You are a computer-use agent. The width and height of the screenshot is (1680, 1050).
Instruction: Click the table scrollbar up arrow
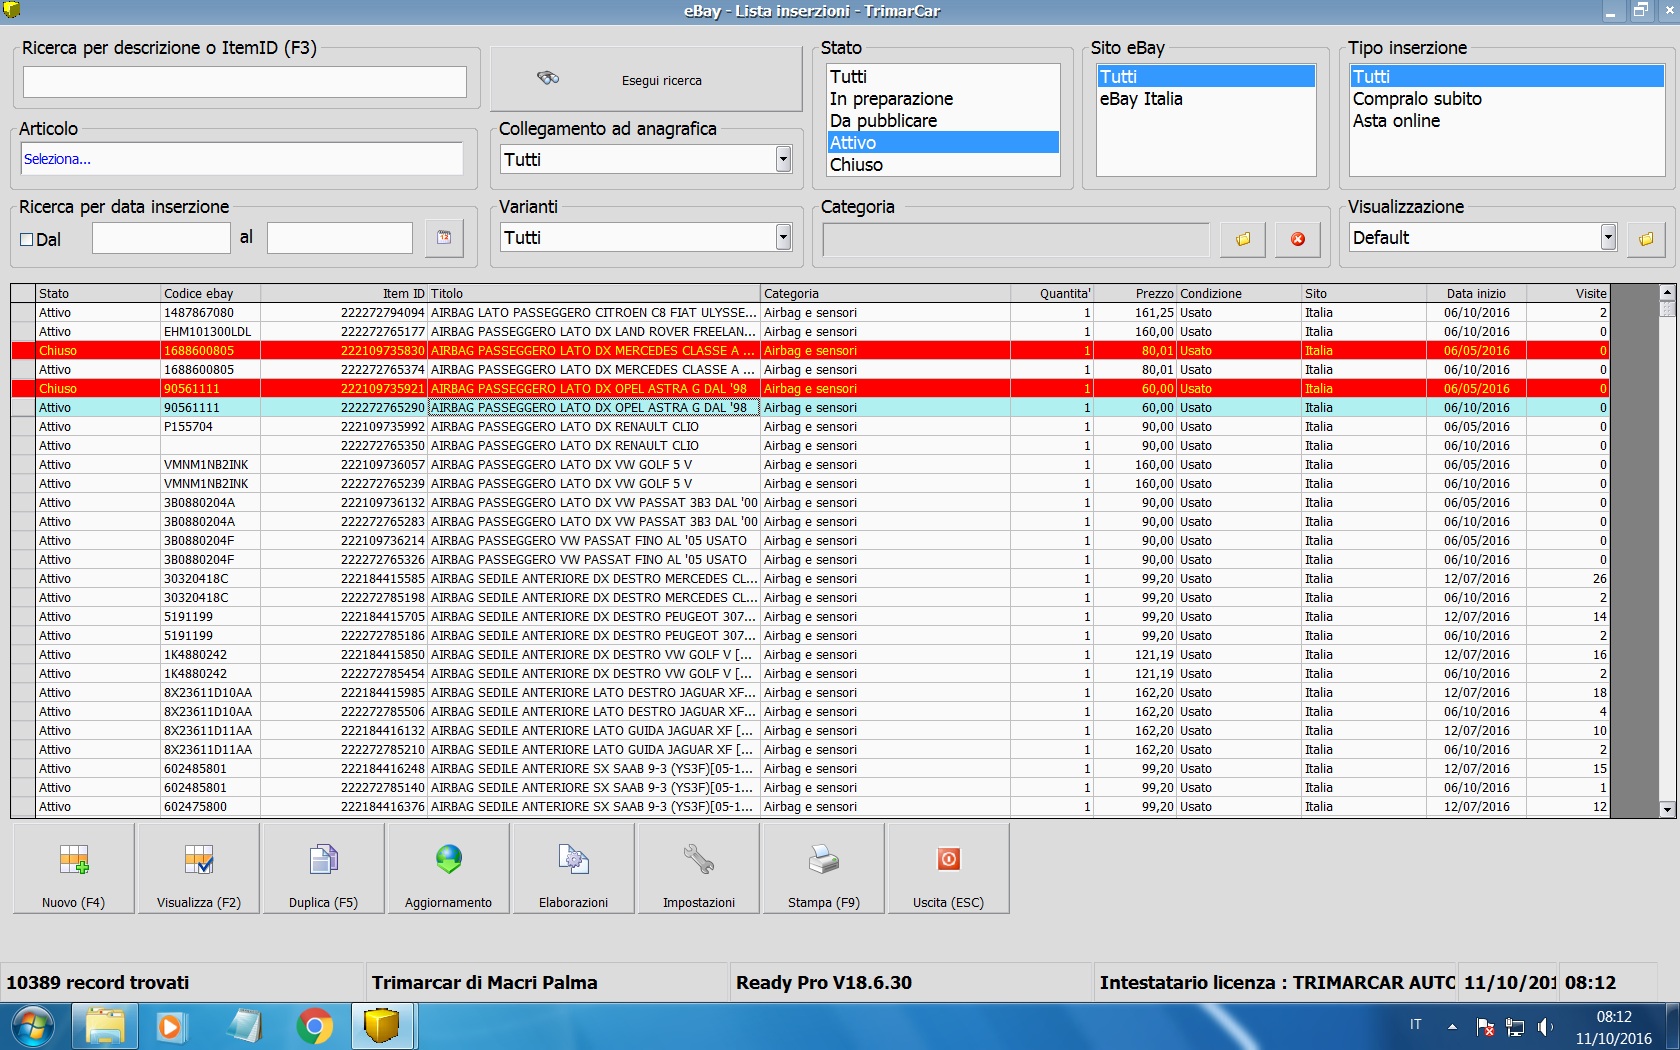tap(1667, 293)
